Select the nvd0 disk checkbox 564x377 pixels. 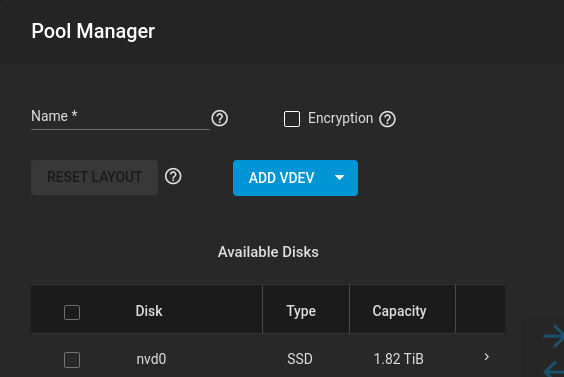(72, 360)
